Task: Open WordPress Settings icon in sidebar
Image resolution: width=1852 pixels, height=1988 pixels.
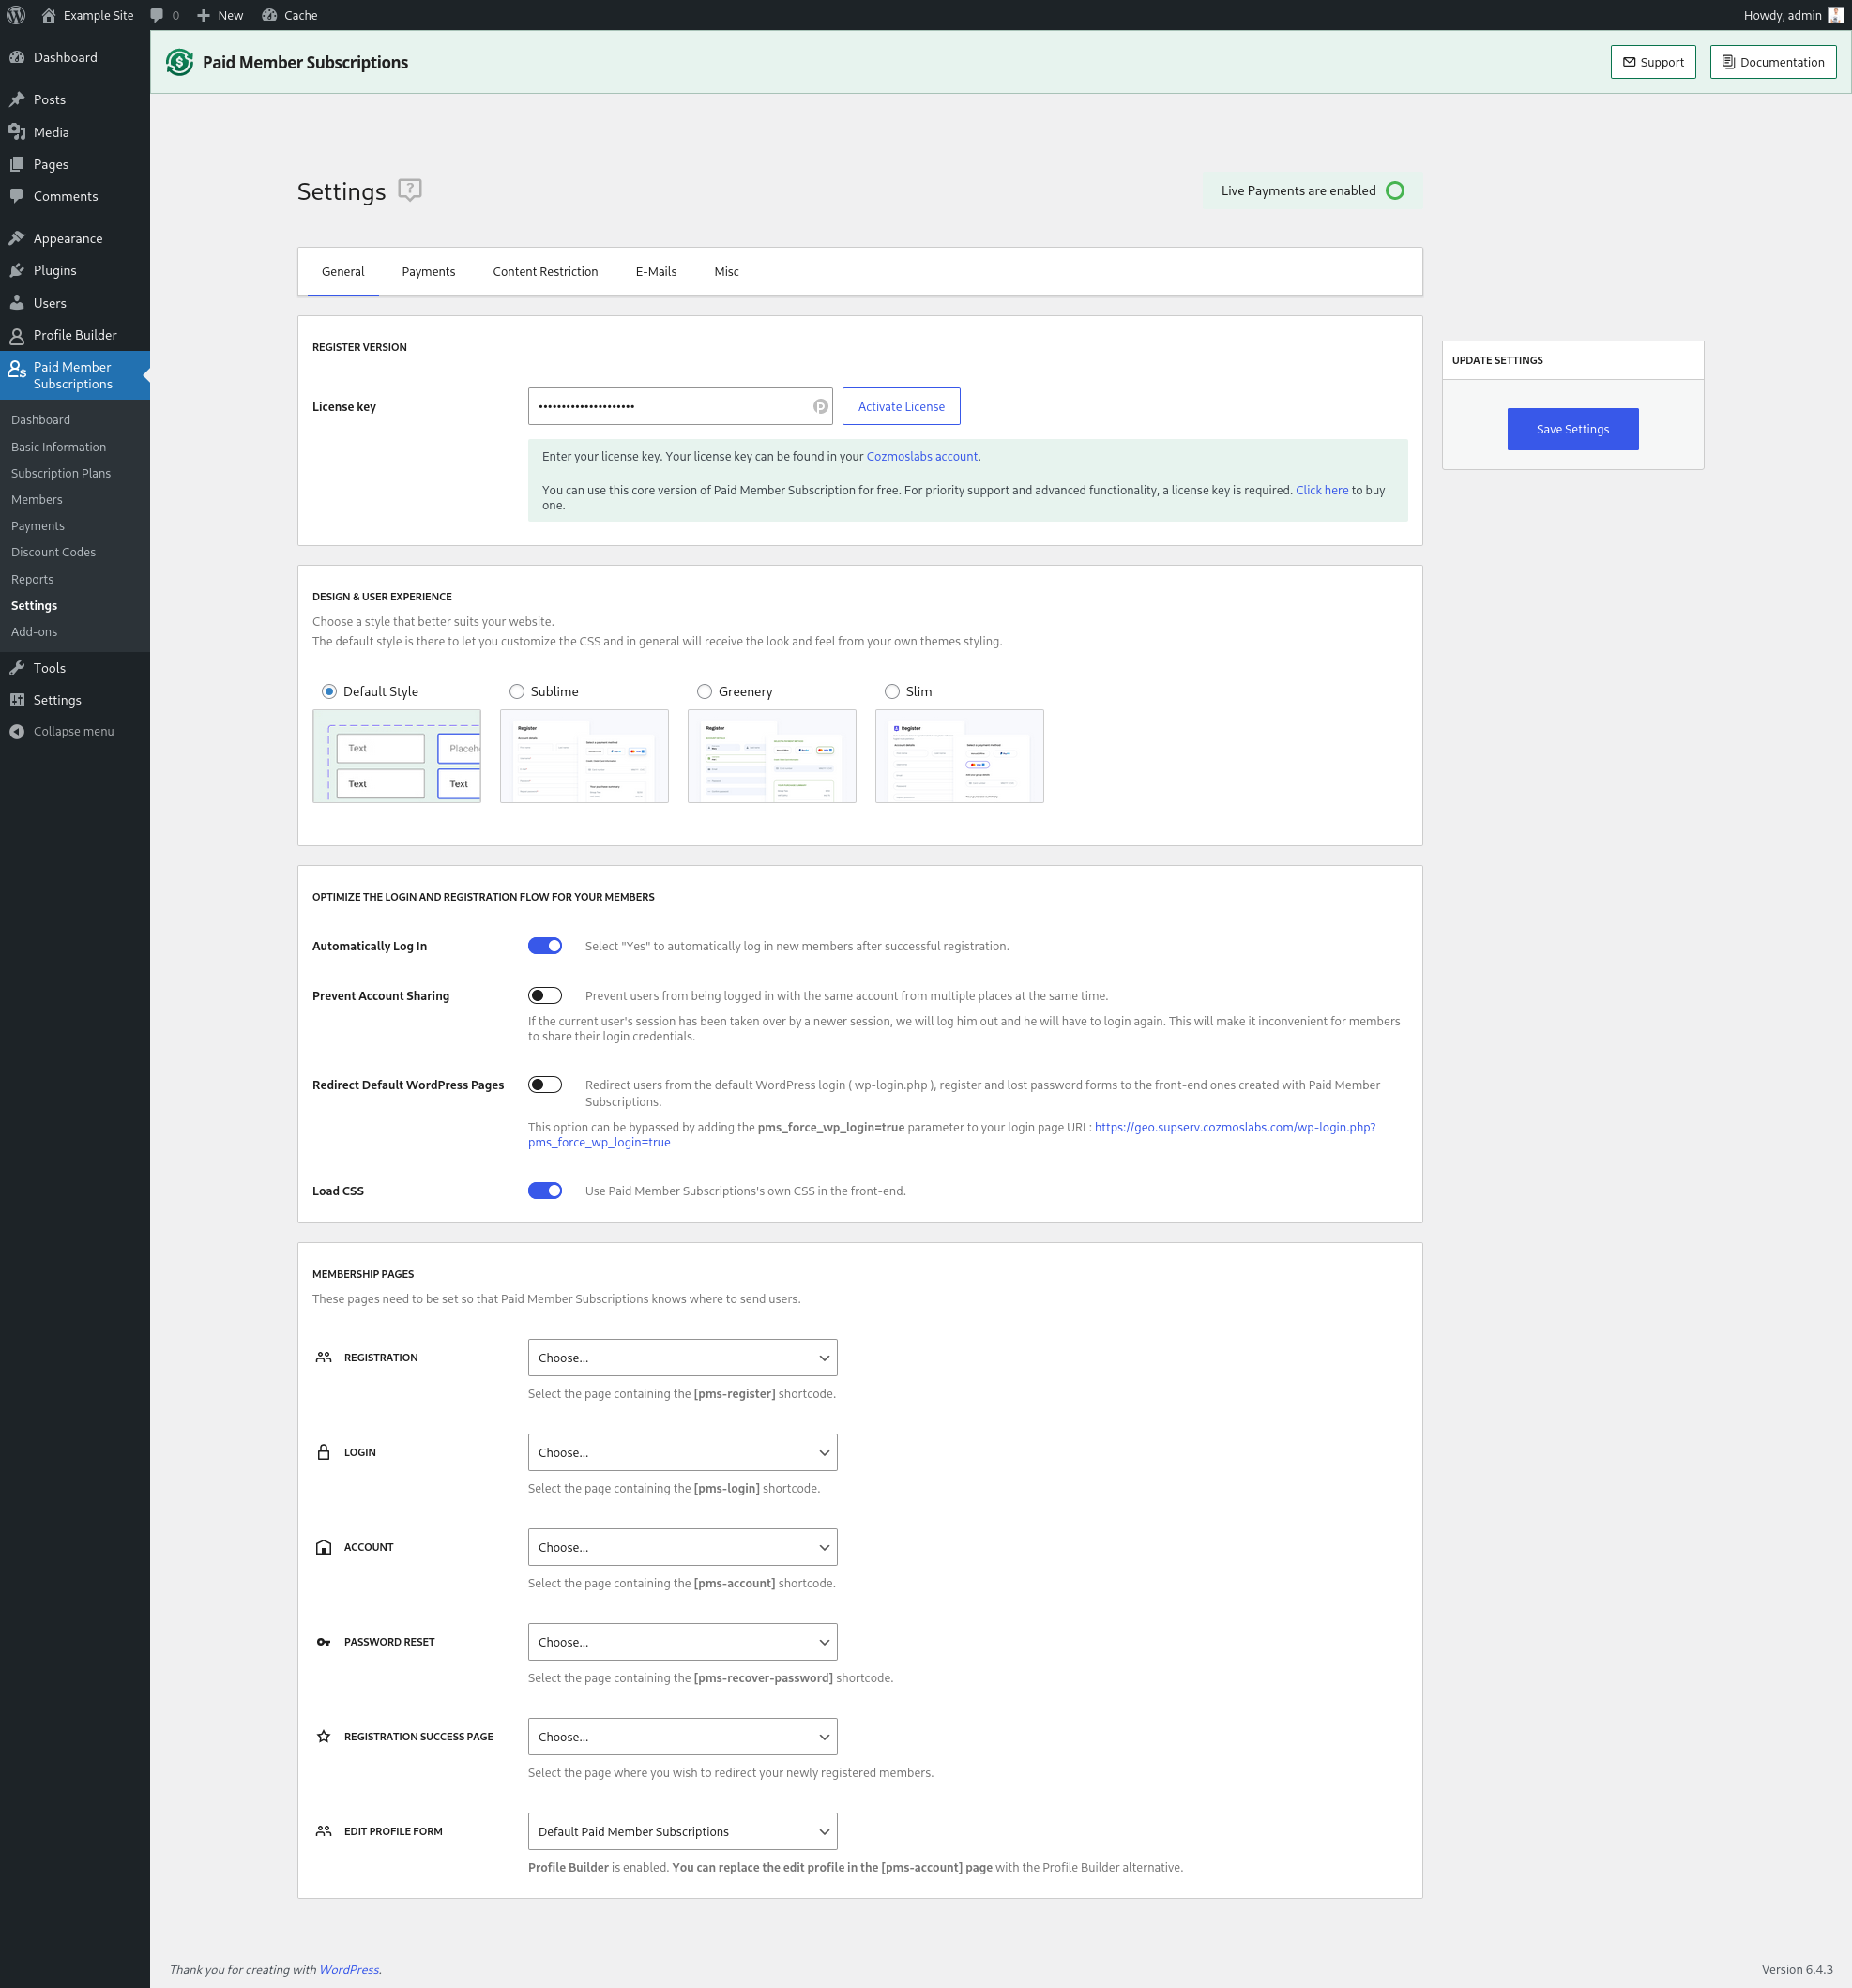Action: tap(17, 700)
